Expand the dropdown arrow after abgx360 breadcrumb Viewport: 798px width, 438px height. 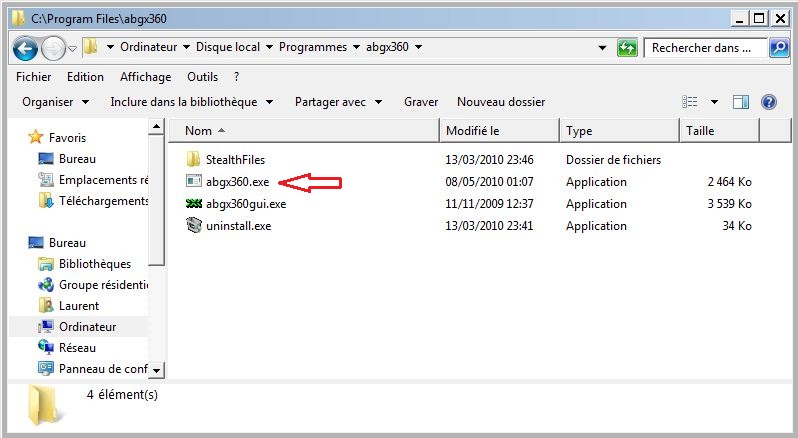click(418, 47)
